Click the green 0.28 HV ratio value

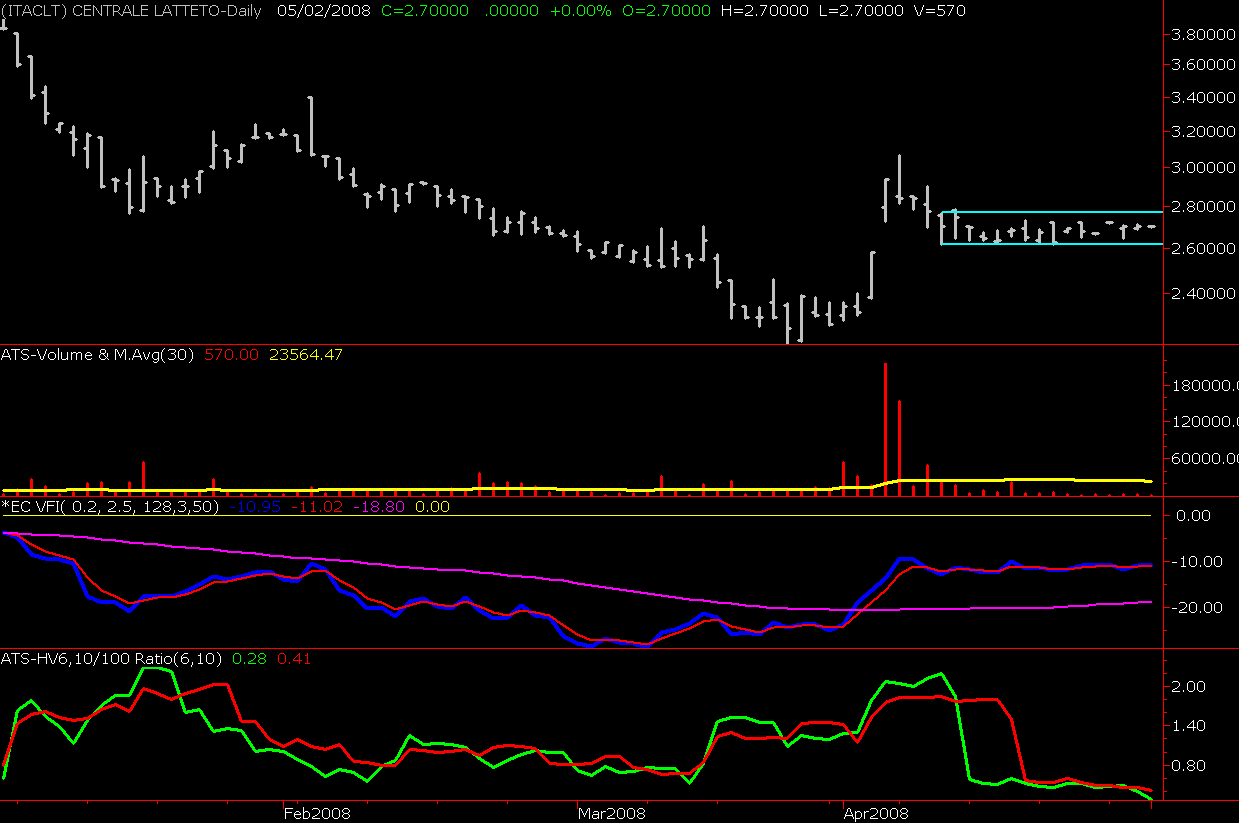click(246, 658)
